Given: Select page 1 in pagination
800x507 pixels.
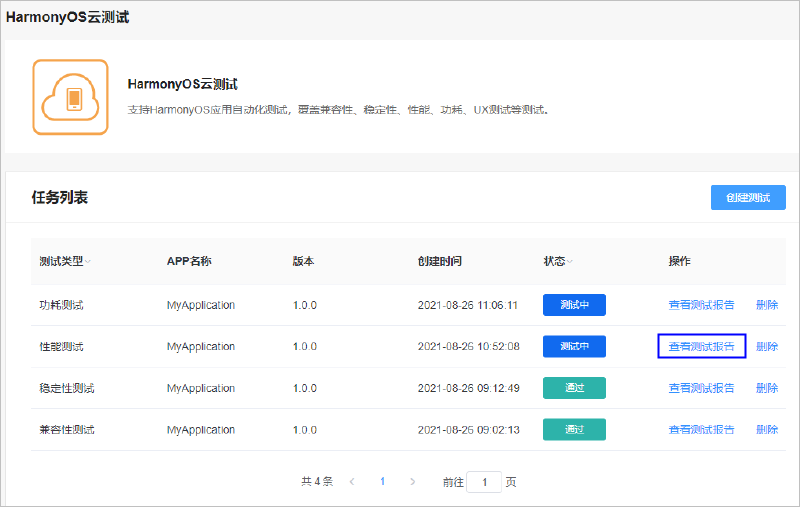Looking at the screenshot, I should (x=383, y=481).
